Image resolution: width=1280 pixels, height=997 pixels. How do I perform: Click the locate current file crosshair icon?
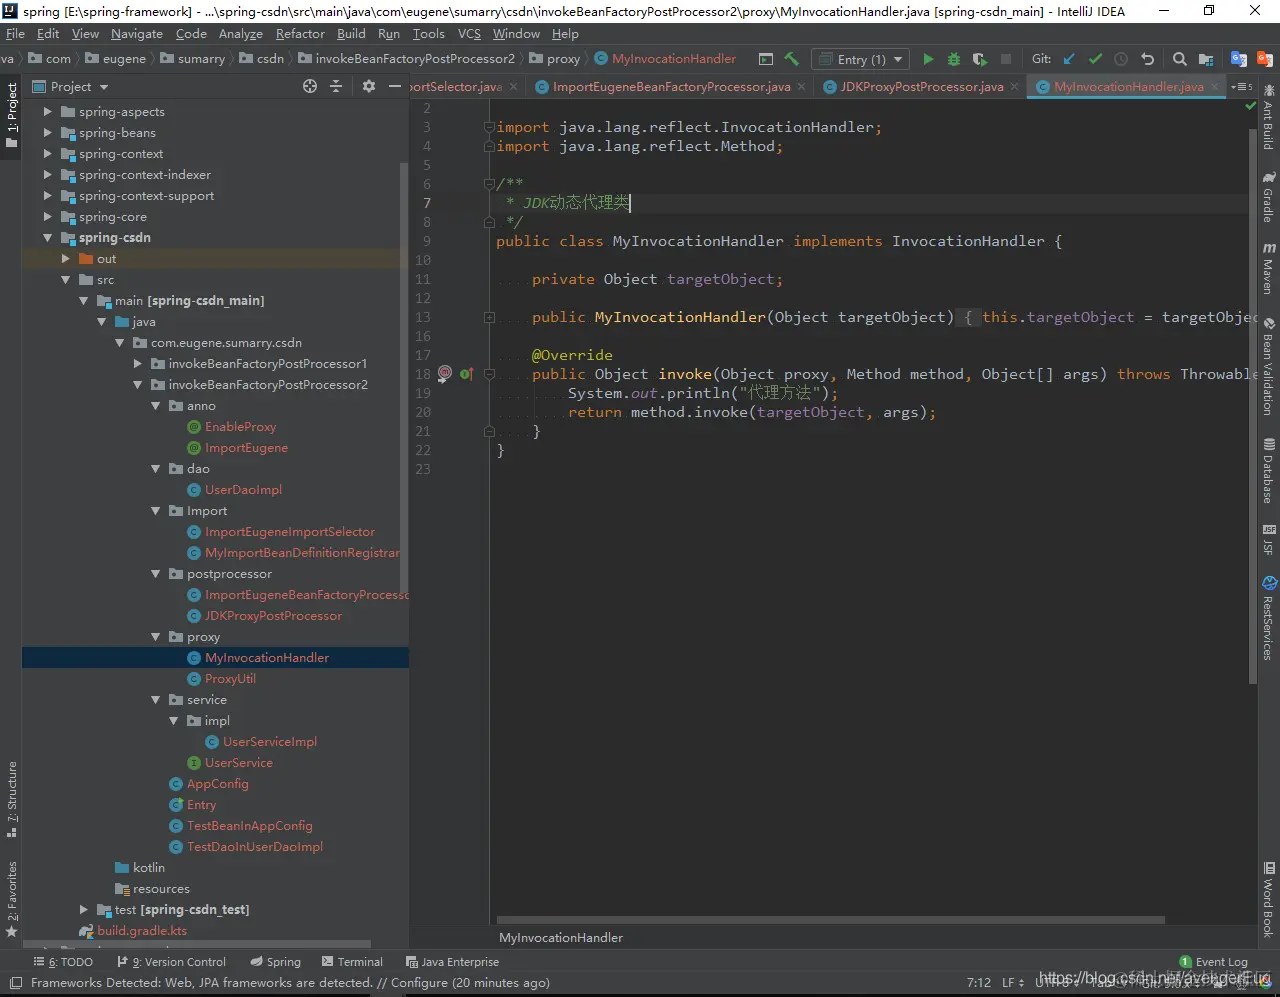[x=310, y=87]
